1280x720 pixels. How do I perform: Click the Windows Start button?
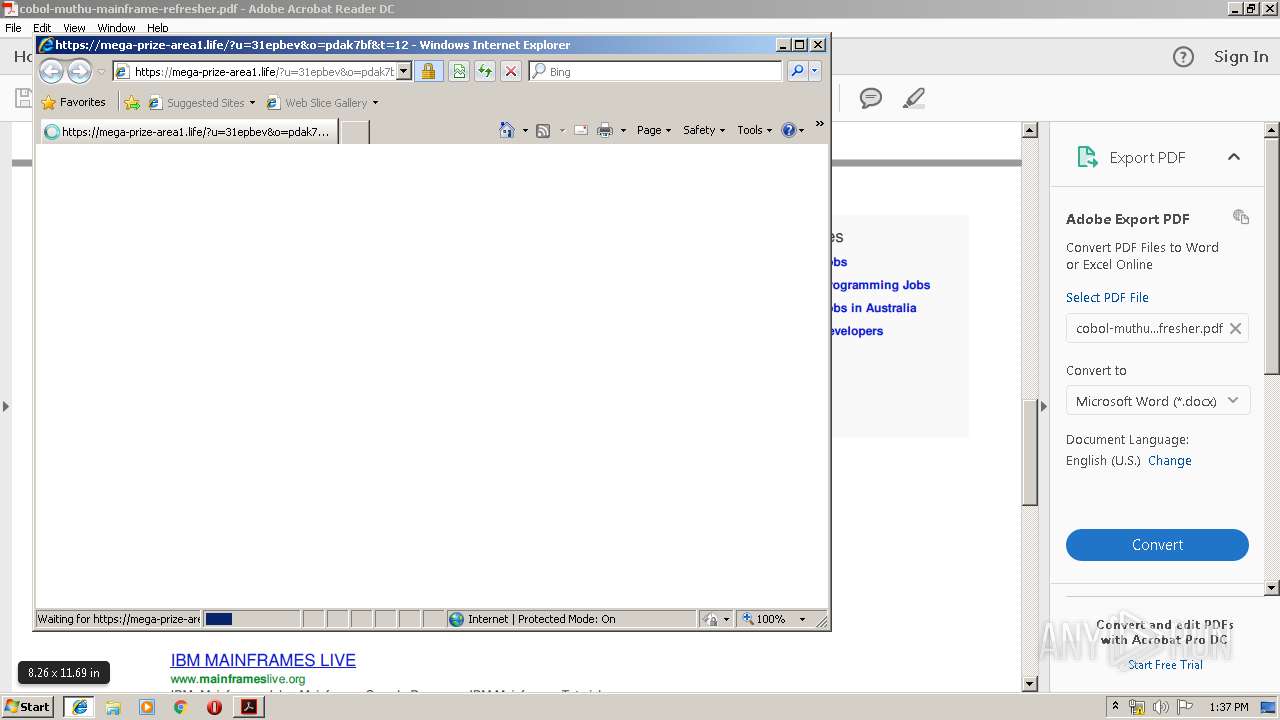pyautogui.click(x=27, y=706)
